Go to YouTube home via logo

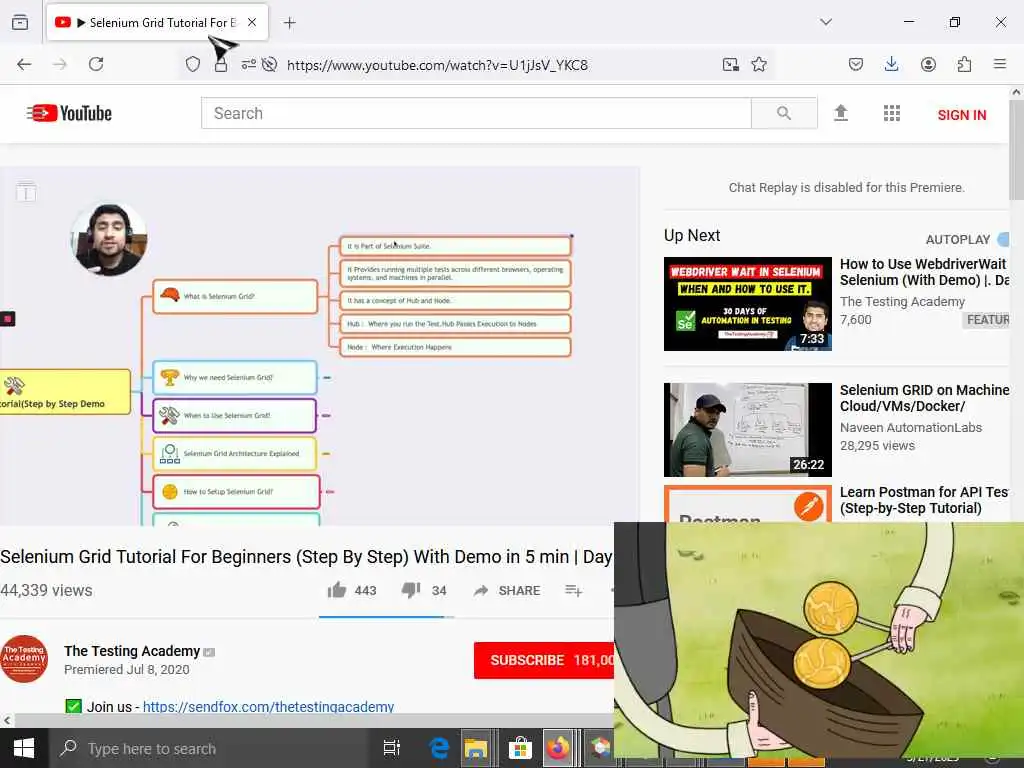tap(69, 113)
